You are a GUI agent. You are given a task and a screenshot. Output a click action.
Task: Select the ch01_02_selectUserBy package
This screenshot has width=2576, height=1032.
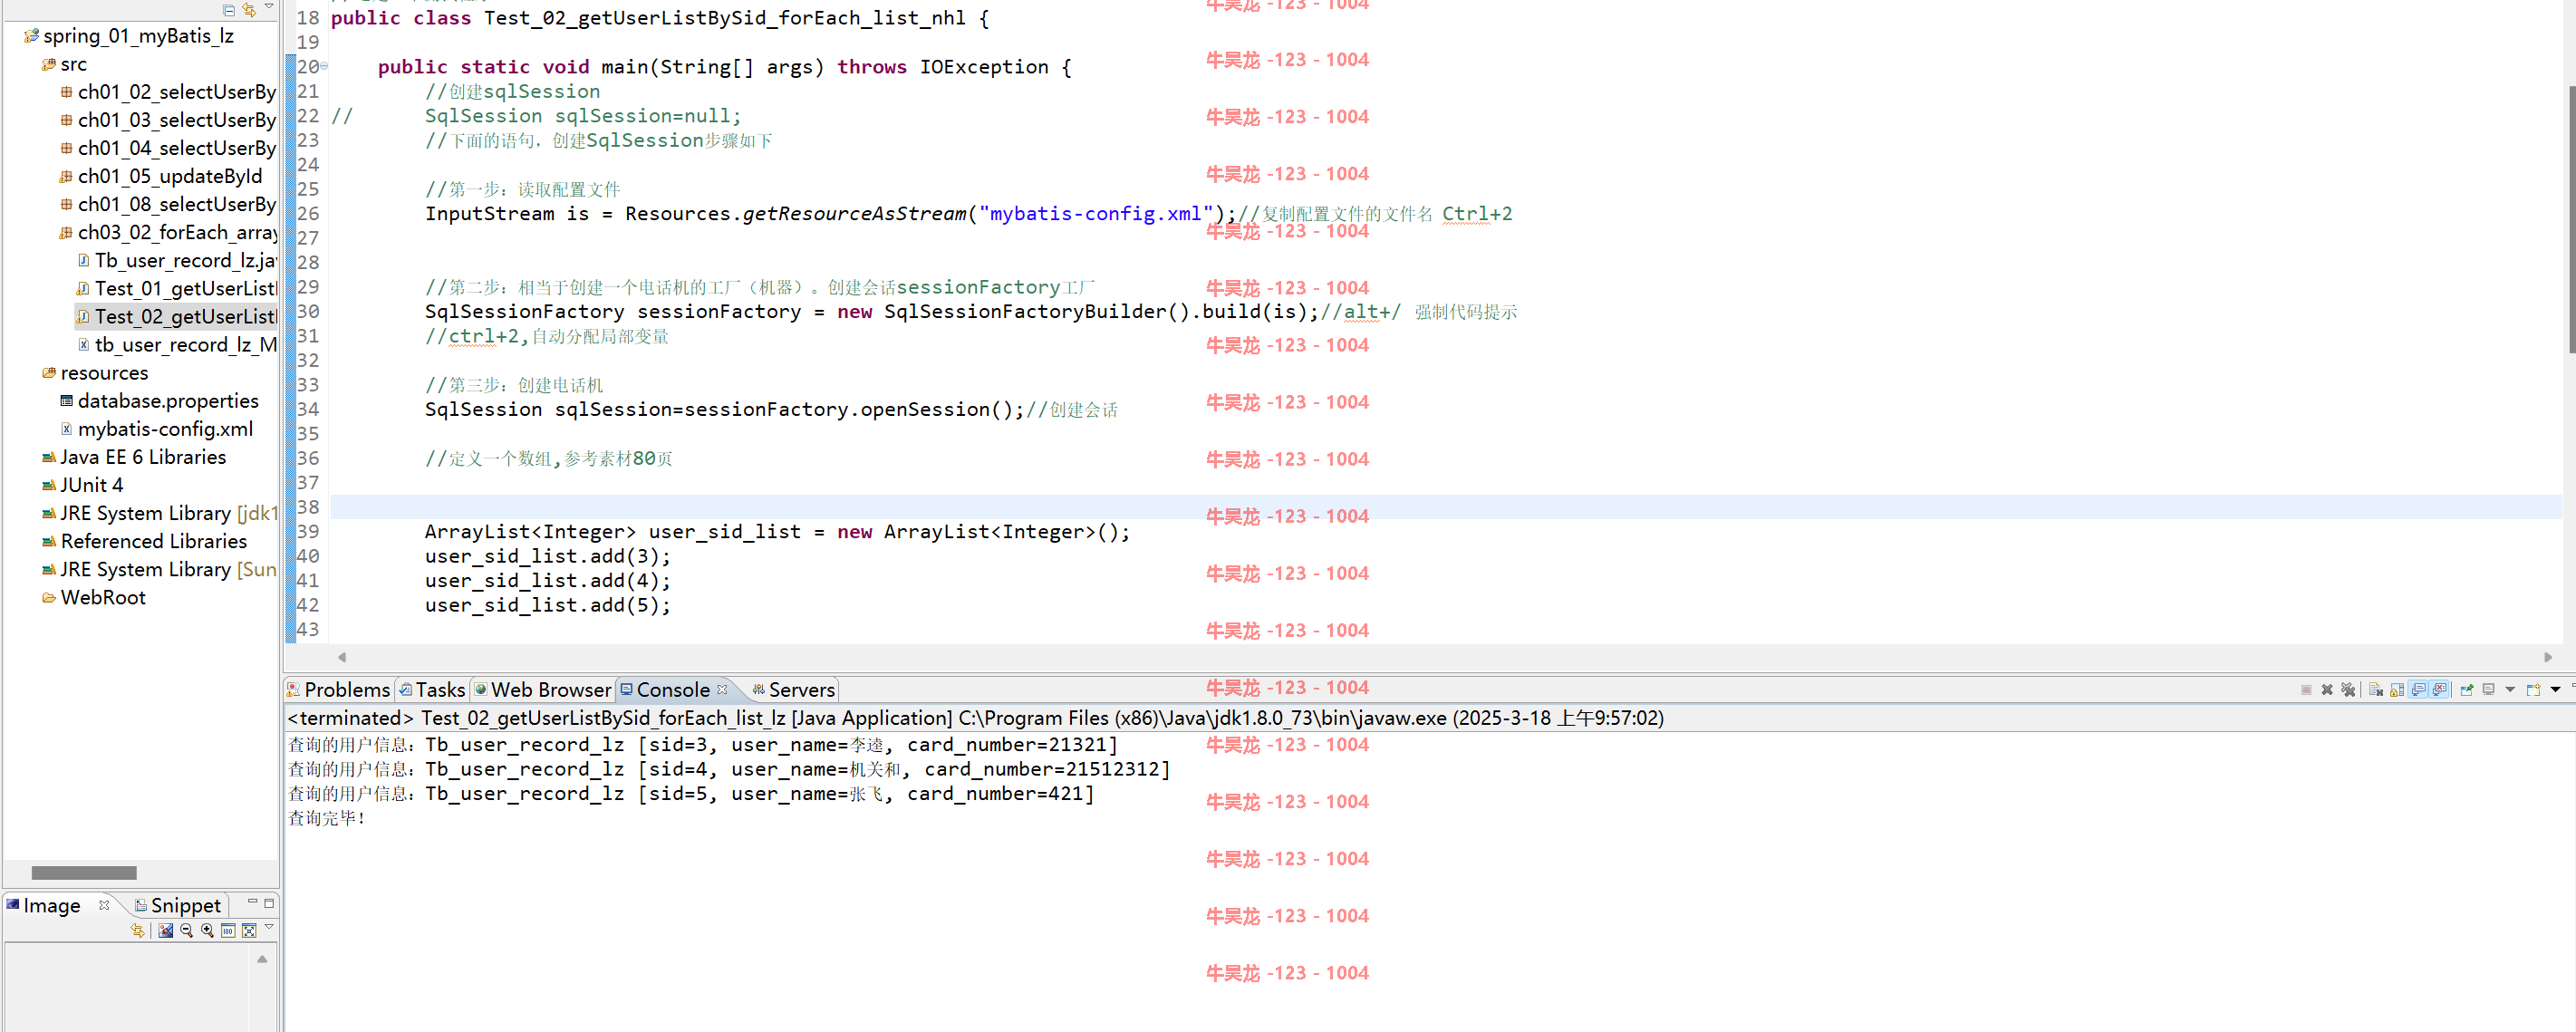point(167,91)
